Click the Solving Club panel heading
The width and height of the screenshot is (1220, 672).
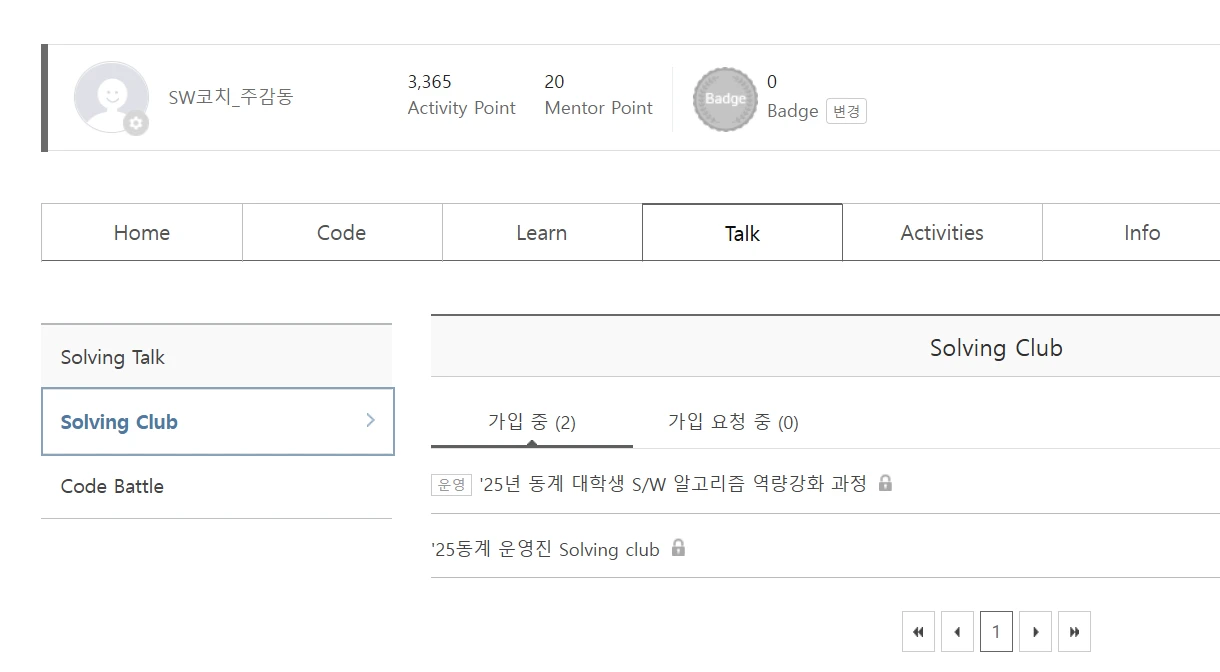point(996,348)
